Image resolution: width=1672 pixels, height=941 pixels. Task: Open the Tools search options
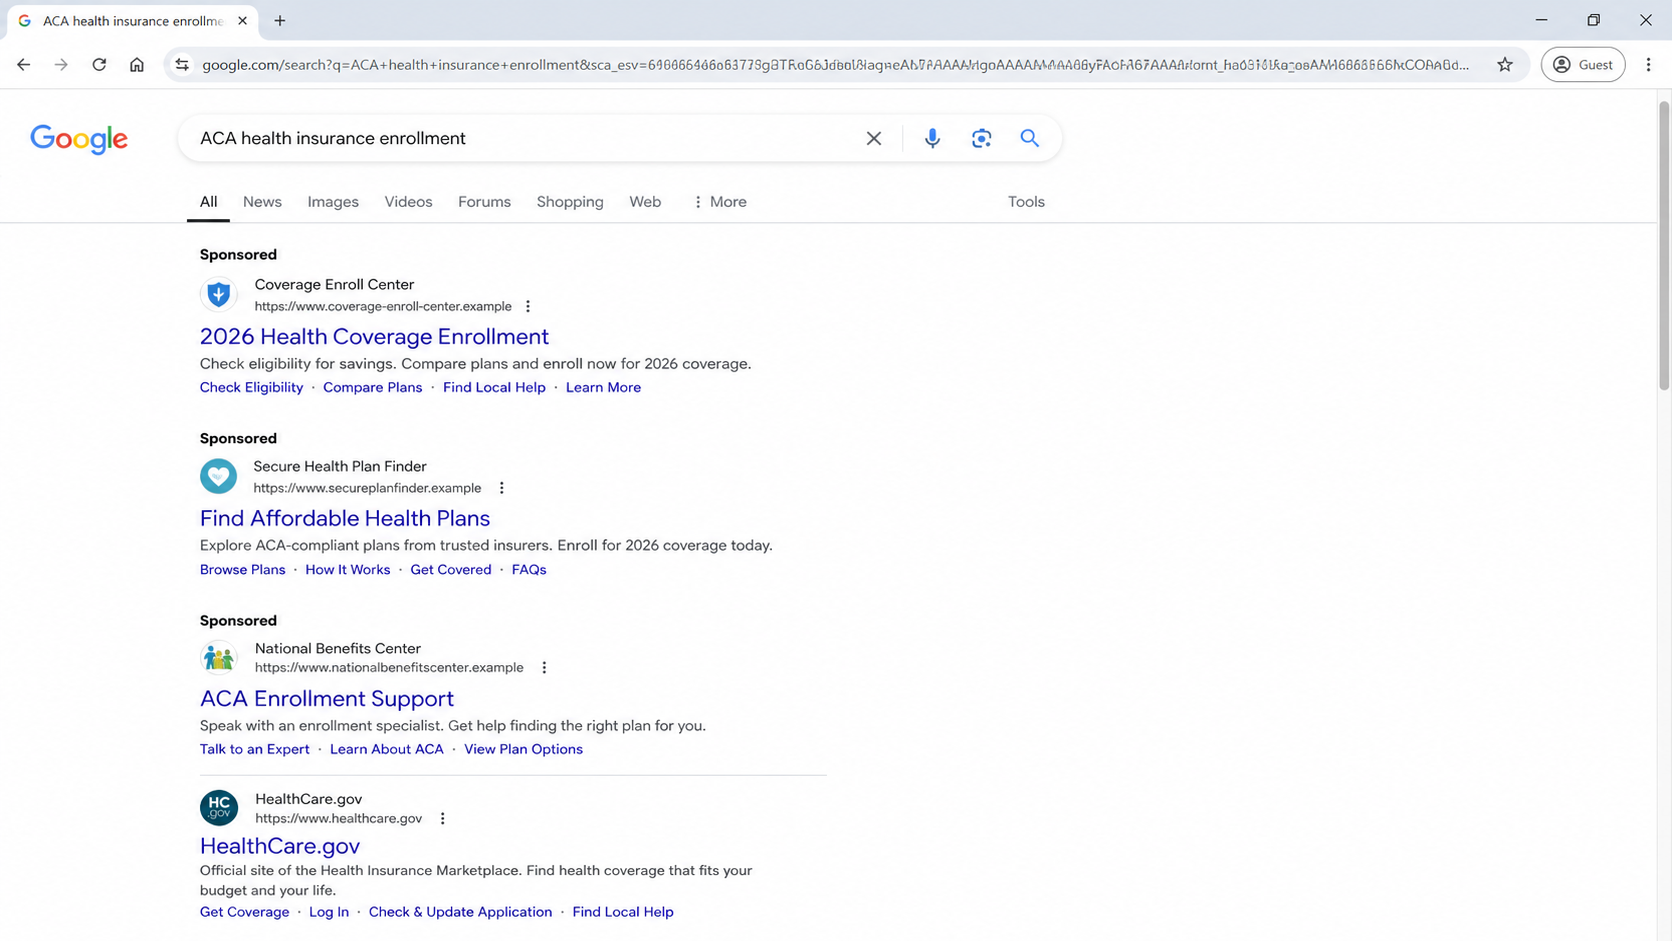[1026, 202]
